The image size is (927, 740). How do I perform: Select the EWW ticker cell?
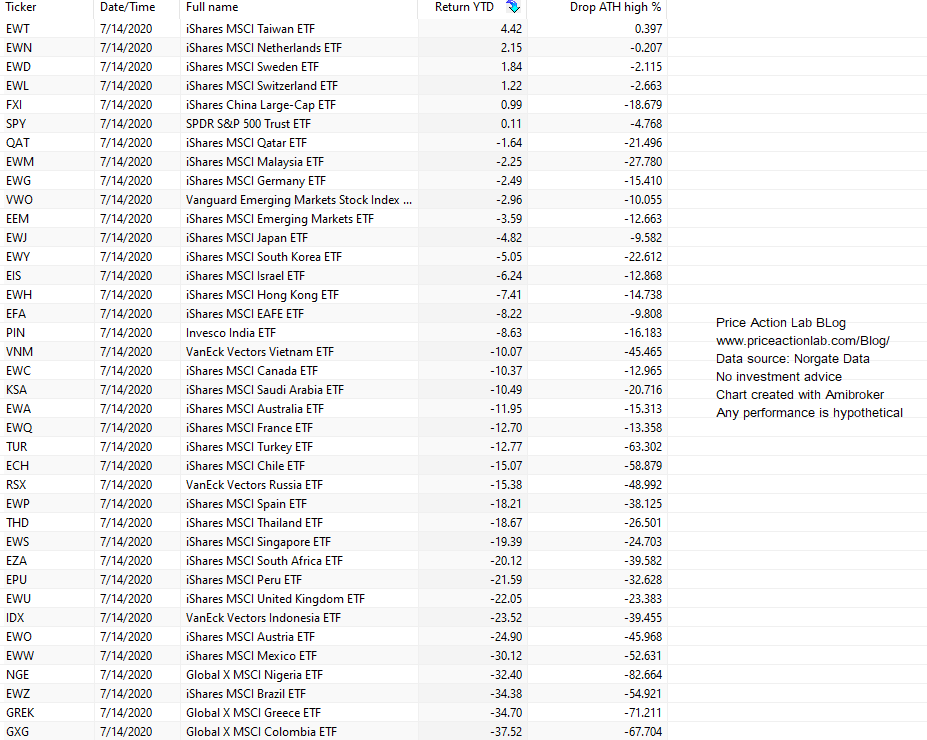coord(20,655)
